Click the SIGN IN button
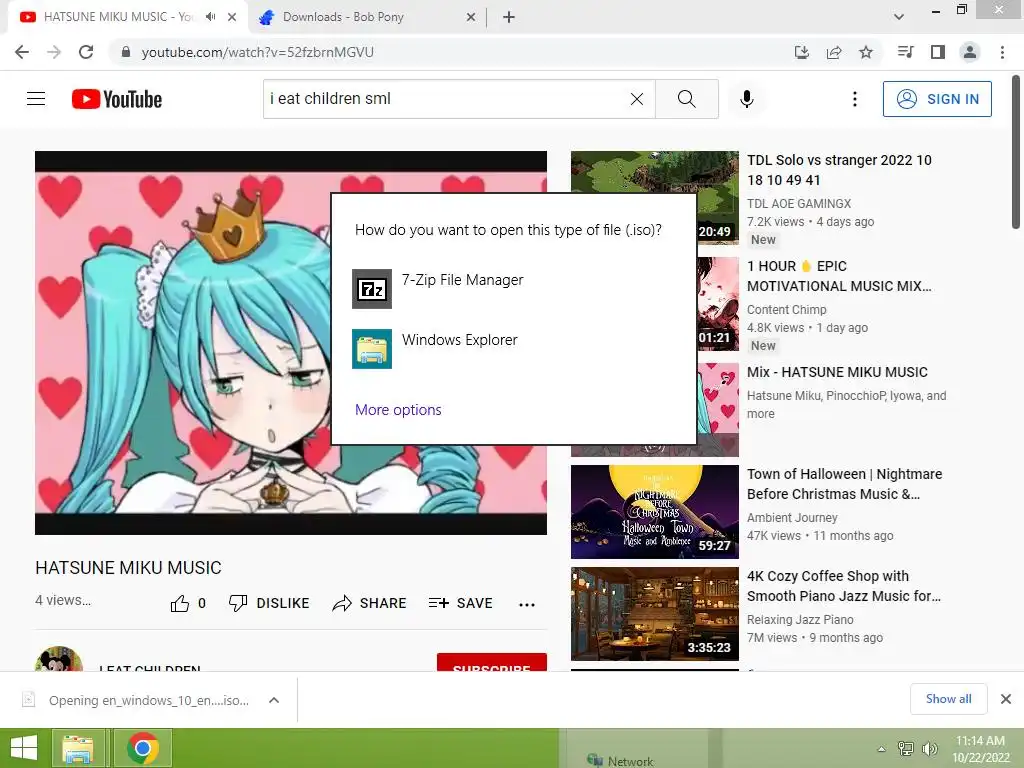 click(937, 99)
